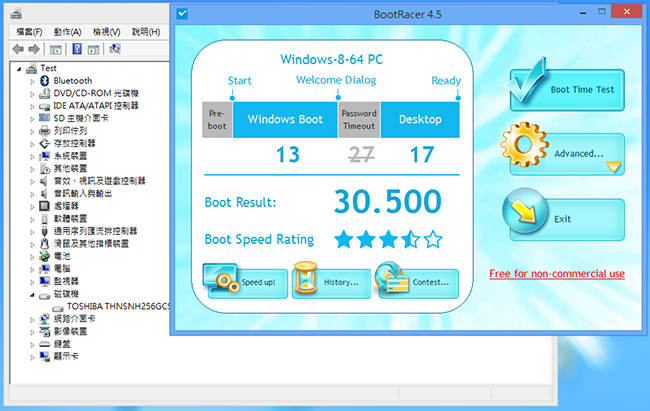Click the Boot Speed Rating stars
650x411 pixels.
point(388,239)
